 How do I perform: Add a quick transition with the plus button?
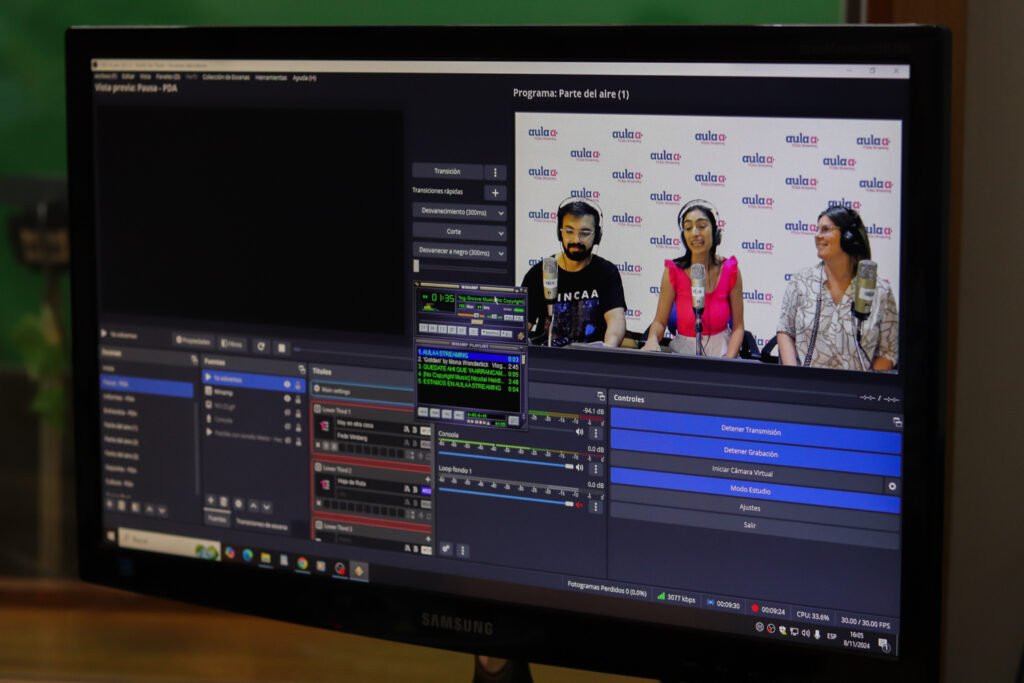pos(495,193)
